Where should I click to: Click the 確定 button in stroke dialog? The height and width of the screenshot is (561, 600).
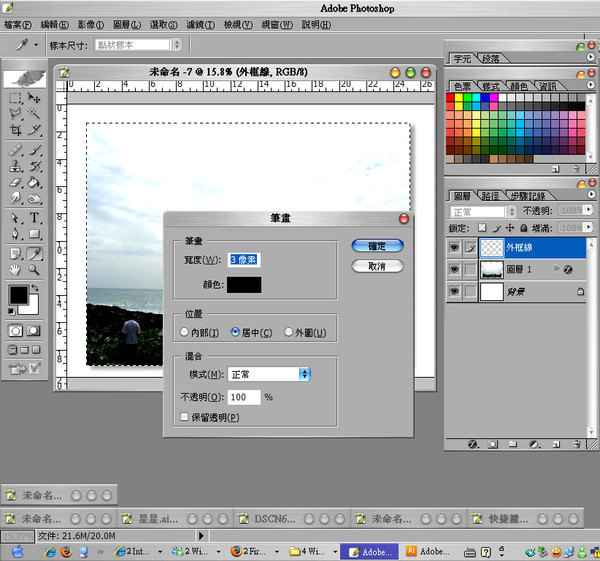tap(378, 245)
